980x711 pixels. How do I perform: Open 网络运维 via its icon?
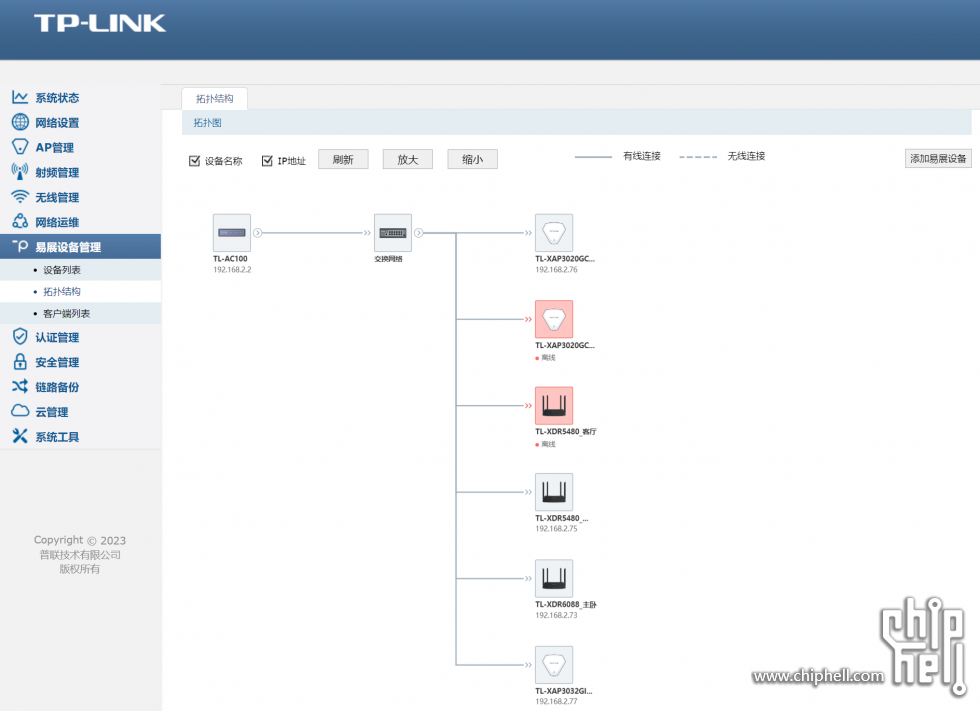[x=20, y=221]
